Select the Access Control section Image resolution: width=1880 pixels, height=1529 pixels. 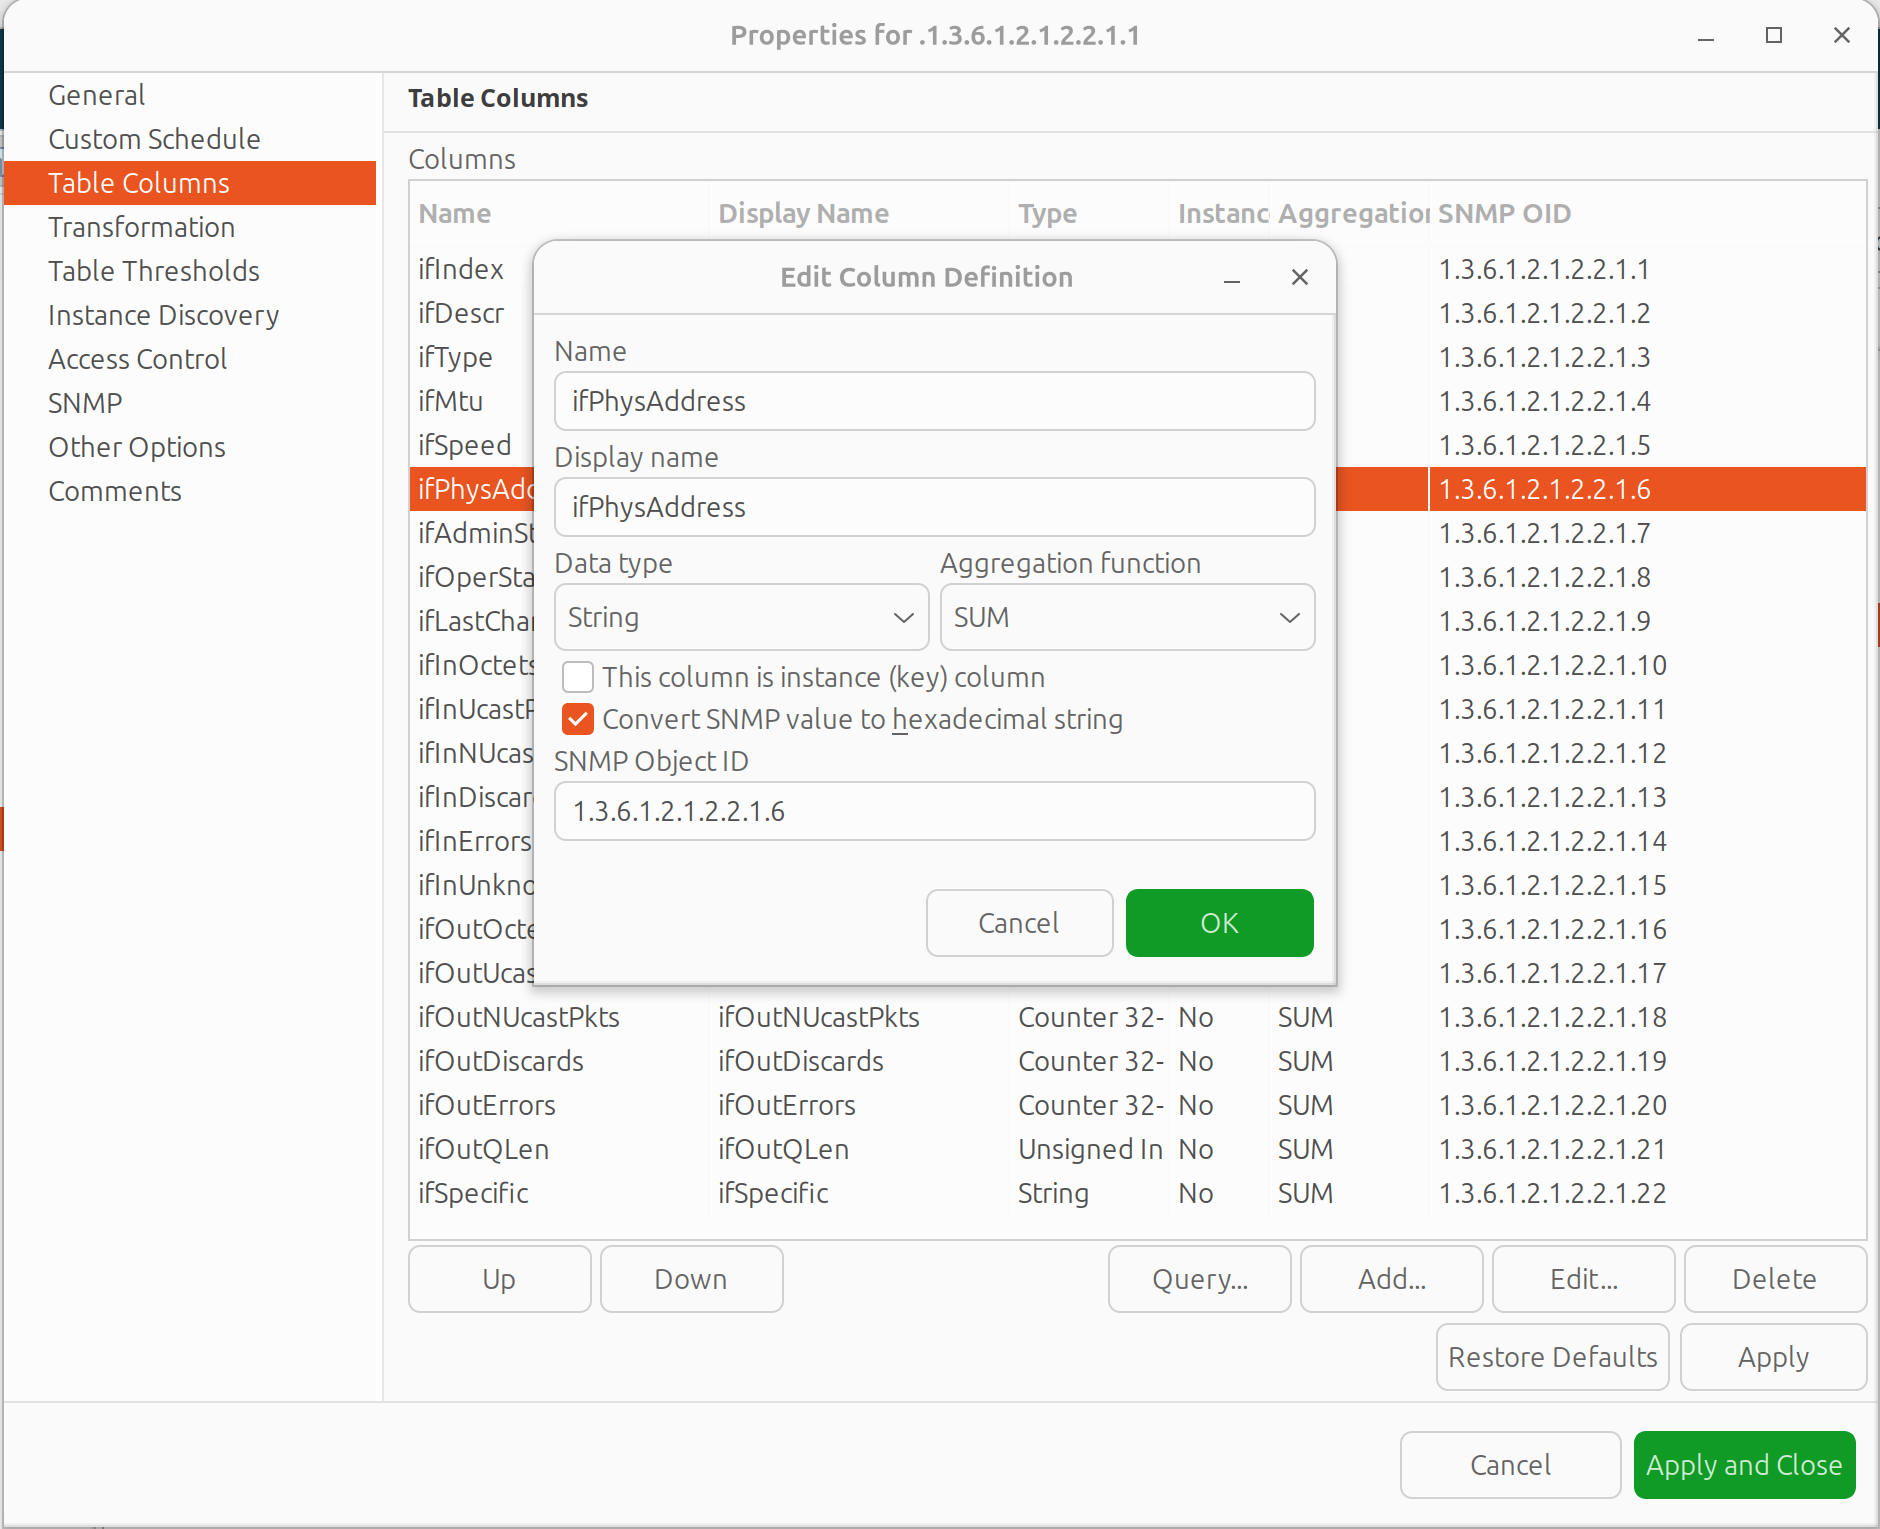coord(137,359)
